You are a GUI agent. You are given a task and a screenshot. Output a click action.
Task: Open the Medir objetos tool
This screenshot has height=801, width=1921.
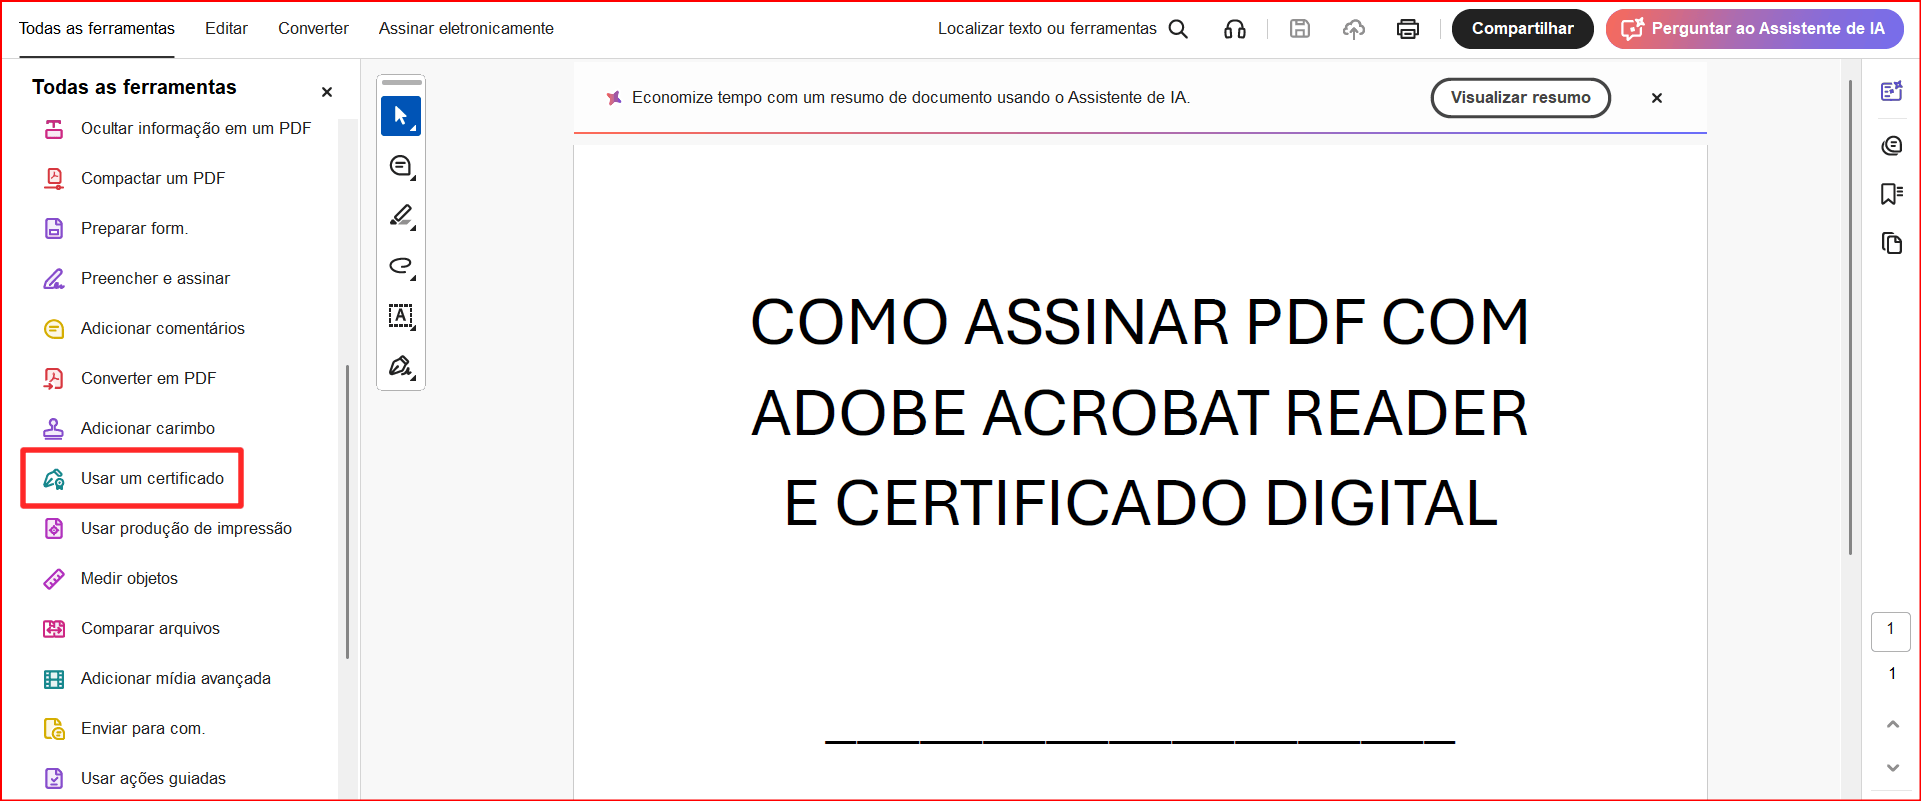click(x=110, y=578)
